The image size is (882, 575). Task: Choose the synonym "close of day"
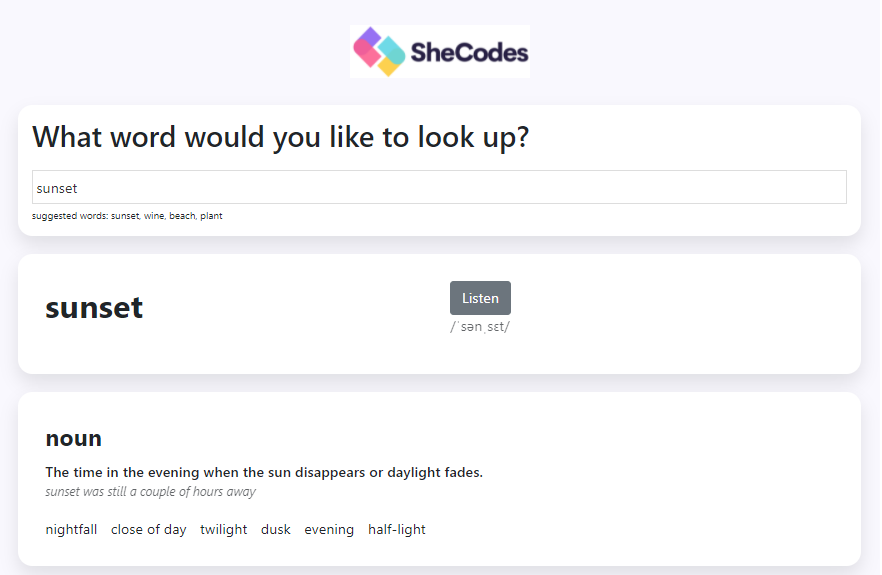[148, 530]
